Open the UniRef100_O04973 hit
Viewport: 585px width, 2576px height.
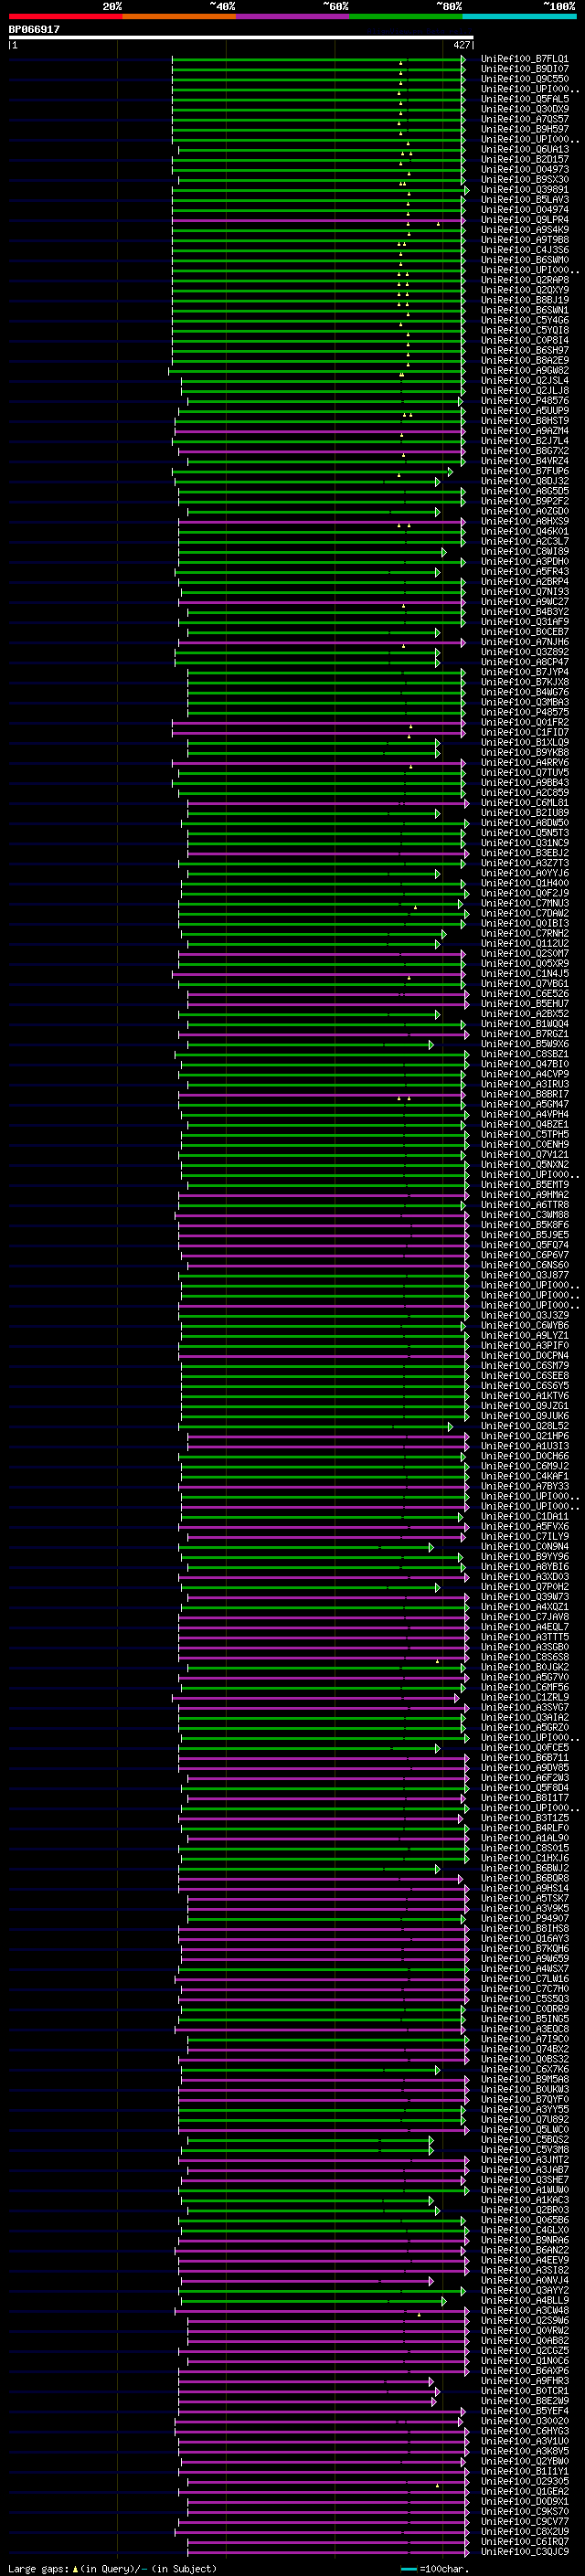tap(524, 170)
